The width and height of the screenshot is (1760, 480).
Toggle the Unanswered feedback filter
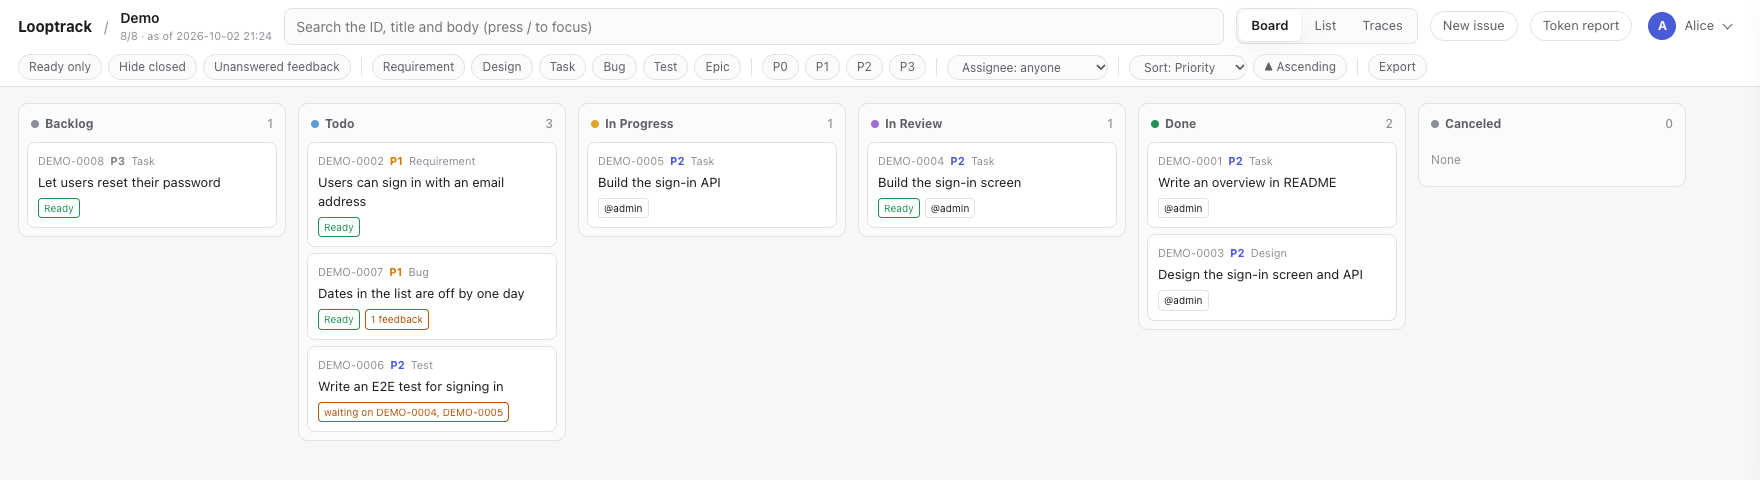tap(277, 67)
